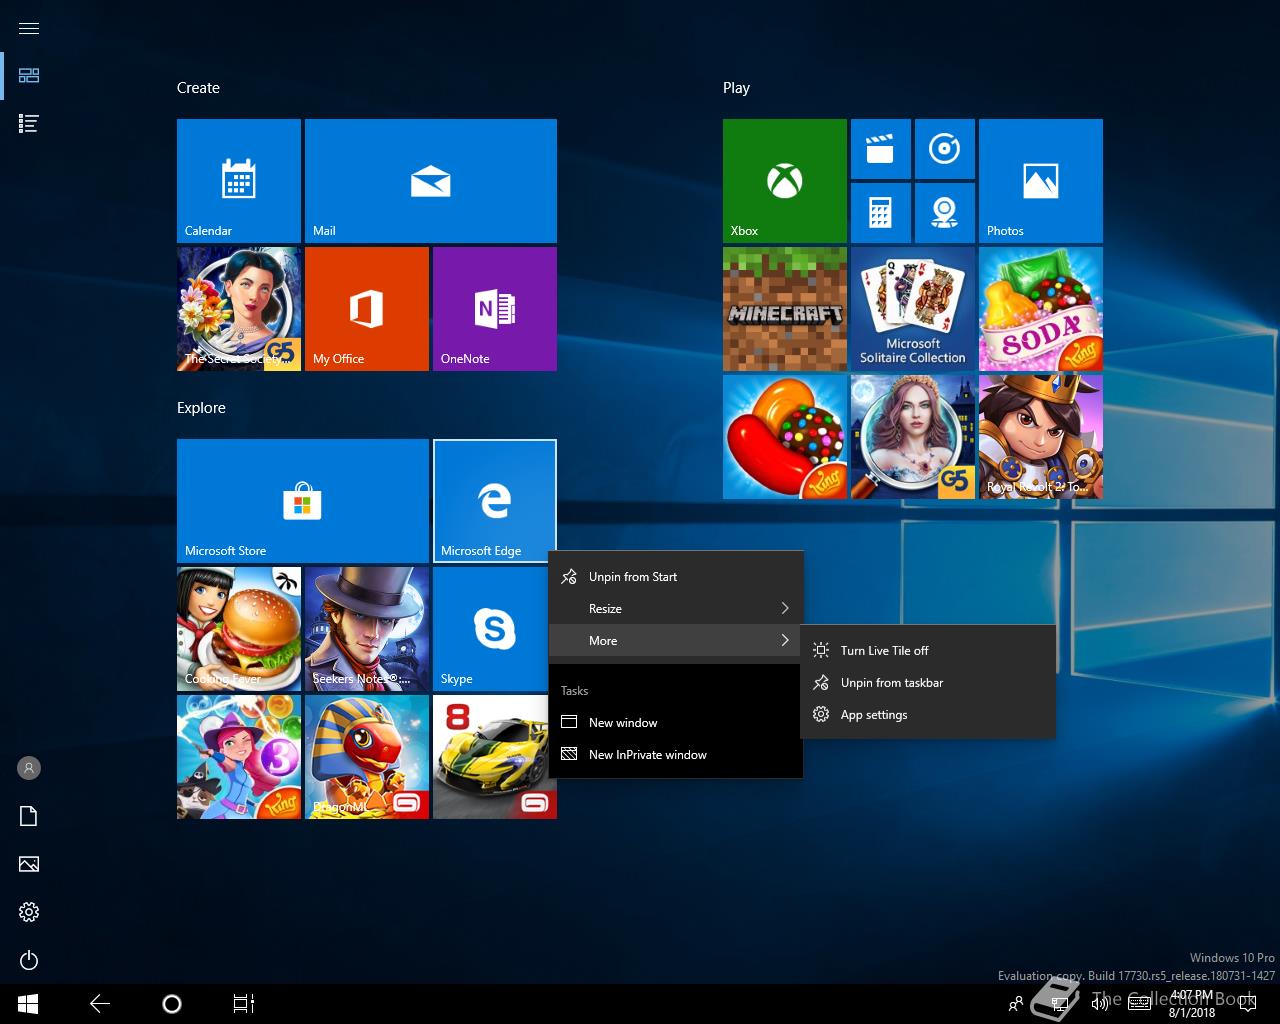Open the My Office tile
Image resolution: width=1280 pixels, height=1024 pixels.
(367, 309)
